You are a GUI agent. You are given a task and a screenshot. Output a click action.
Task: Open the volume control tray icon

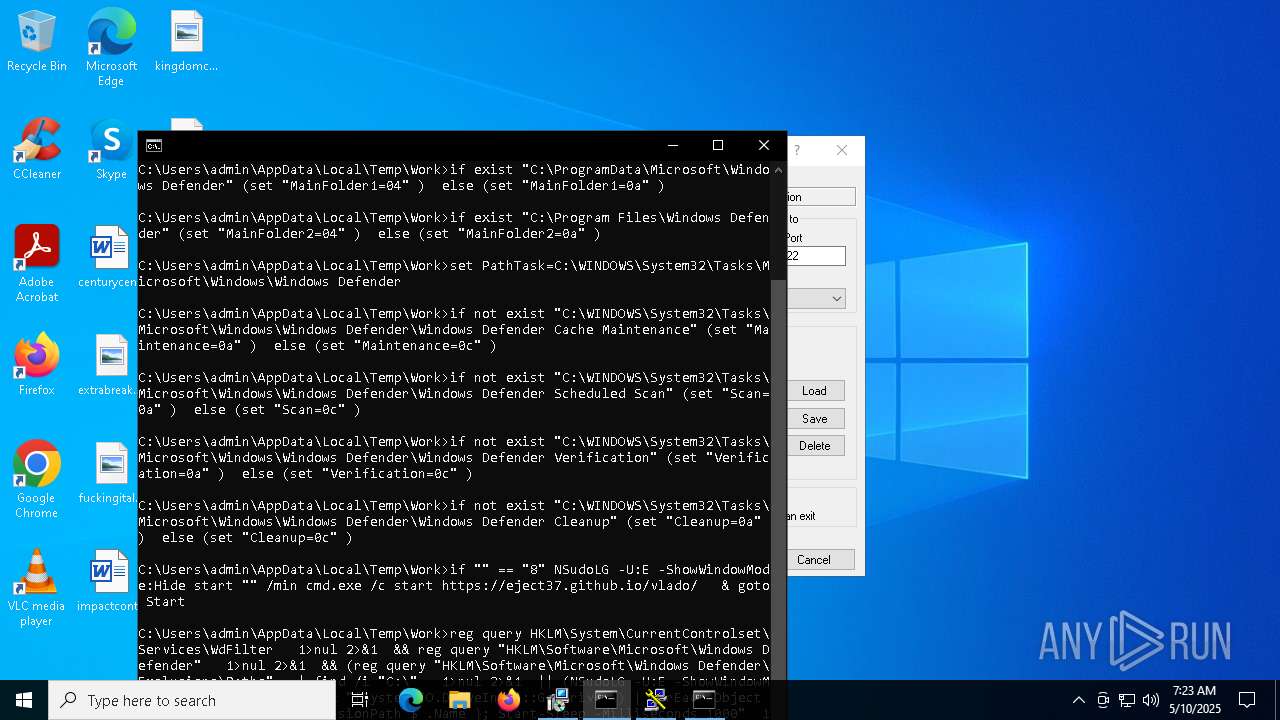click(1151, 700)
